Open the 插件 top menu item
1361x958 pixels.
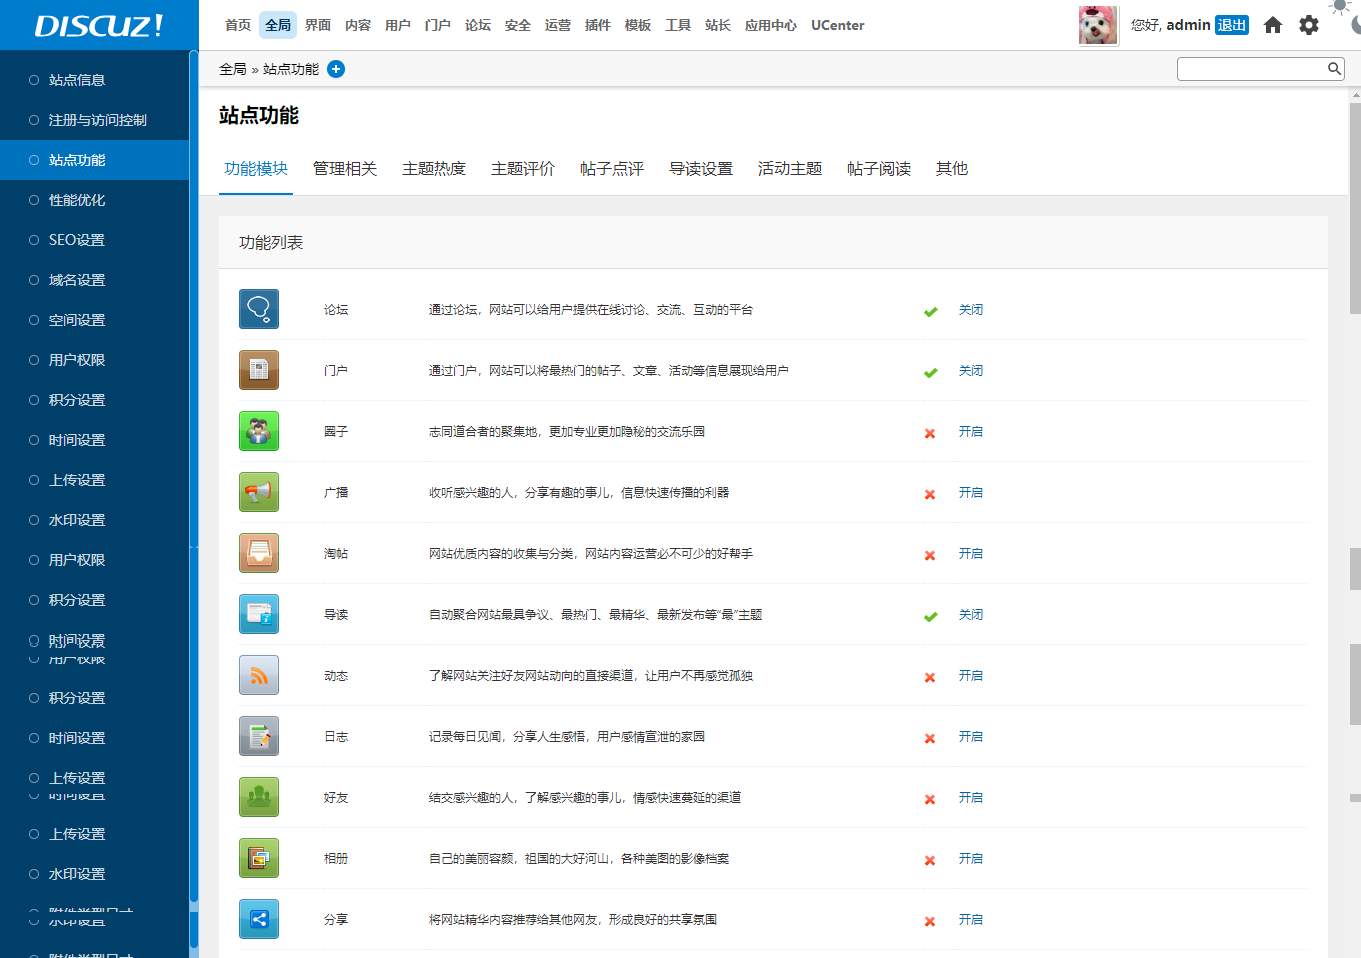click(x=598, y=25)
